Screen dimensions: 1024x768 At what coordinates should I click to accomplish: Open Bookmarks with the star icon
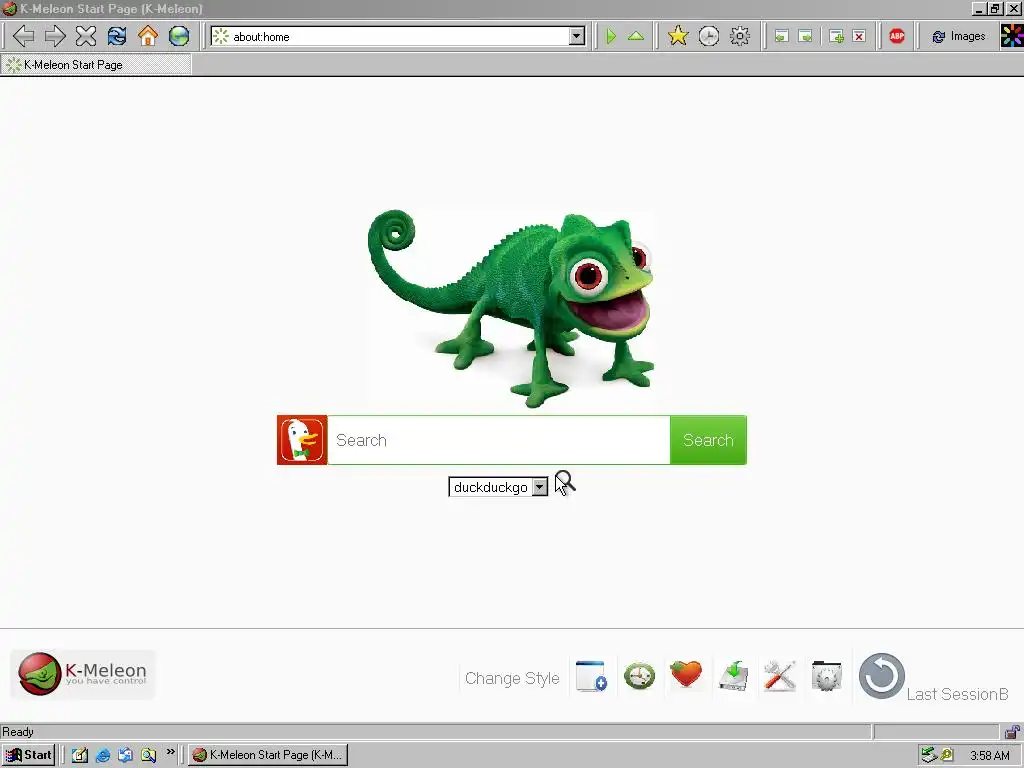(x=678, y=36)
